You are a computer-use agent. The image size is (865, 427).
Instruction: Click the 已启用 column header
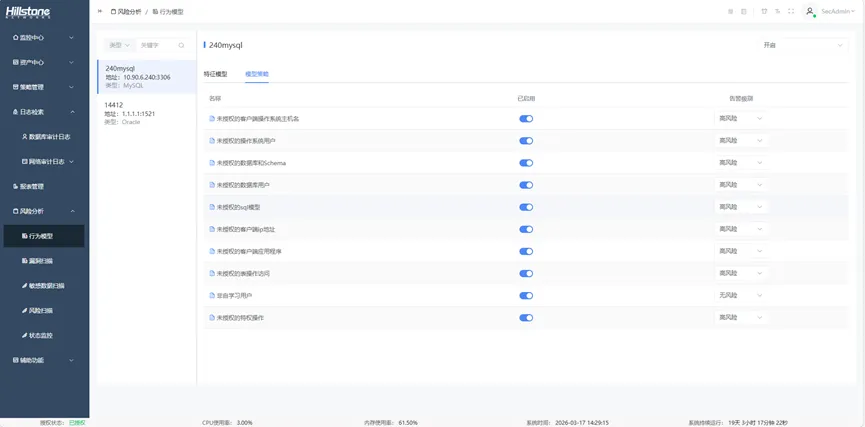[526, 98]
